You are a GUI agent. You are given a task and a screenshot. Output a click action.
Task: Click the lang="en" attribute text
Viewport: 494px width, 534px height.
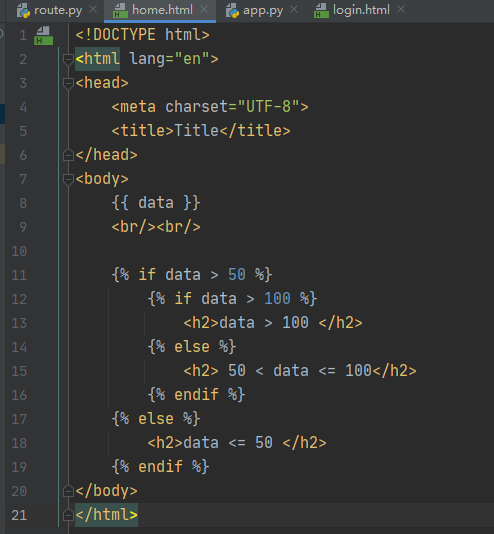coord(170,59)
